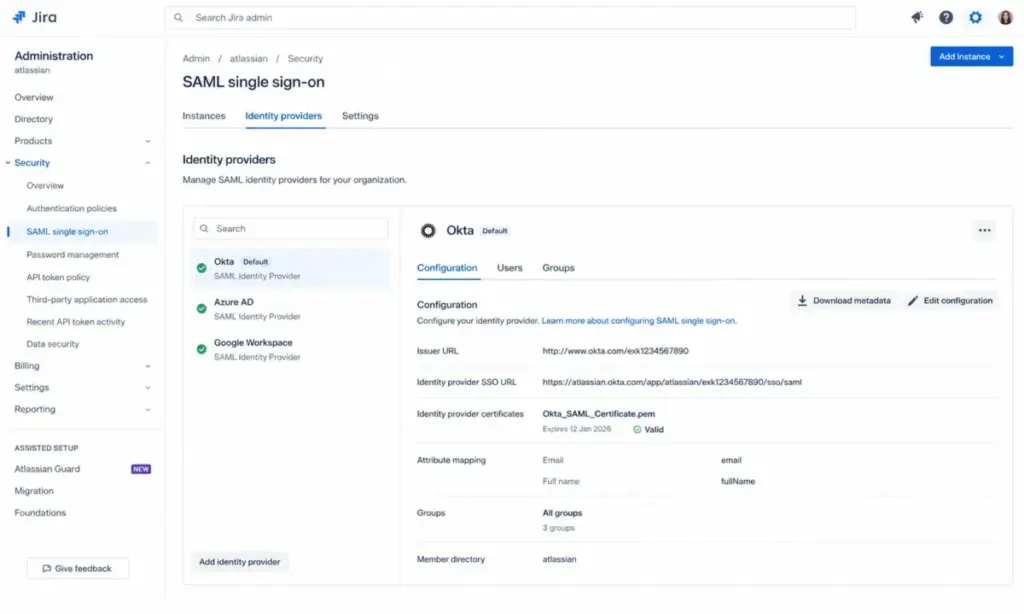Image resolution: width=1024 pixels, height=614 pixels.
Task: Click the search magnifier in top bar
Action: (178, 18)
